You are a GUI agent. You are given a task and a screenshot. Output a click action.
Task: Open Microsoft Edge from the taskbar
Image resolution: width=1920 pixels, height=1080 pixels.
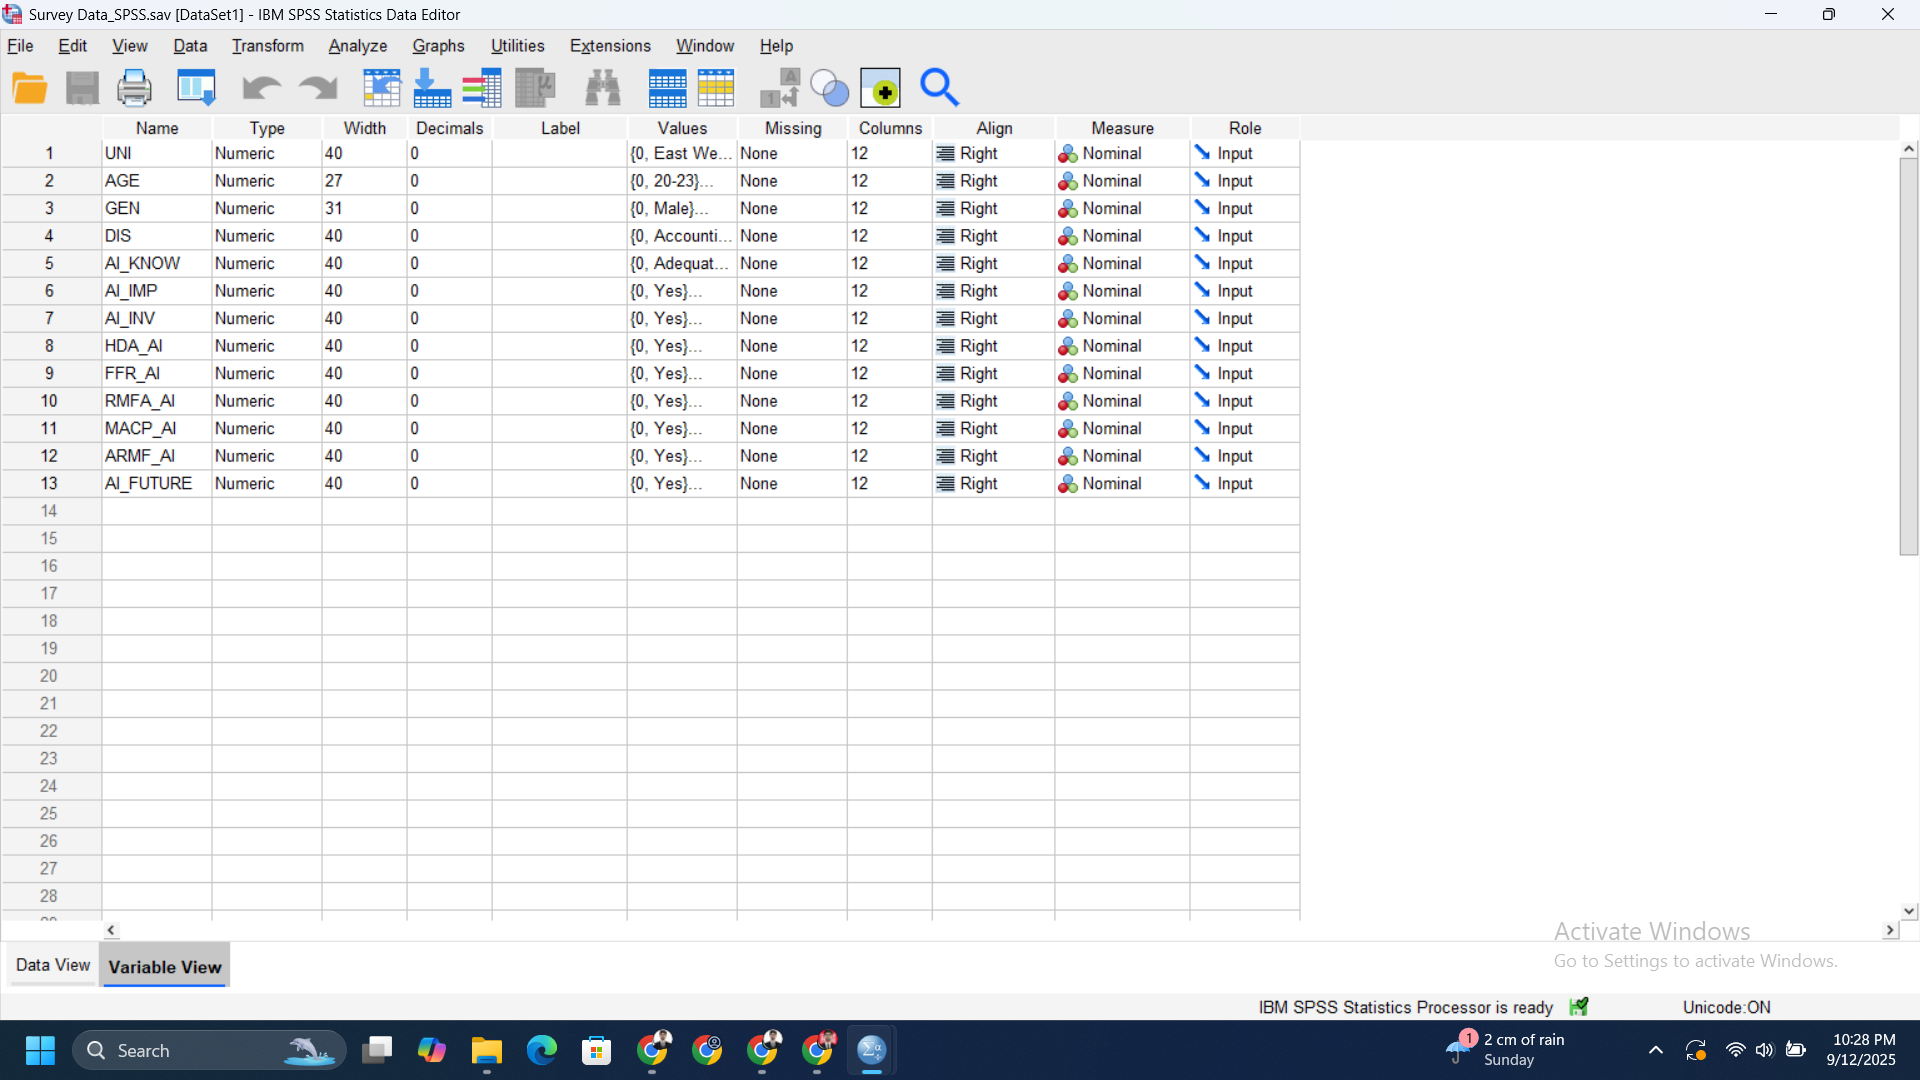542,1050
